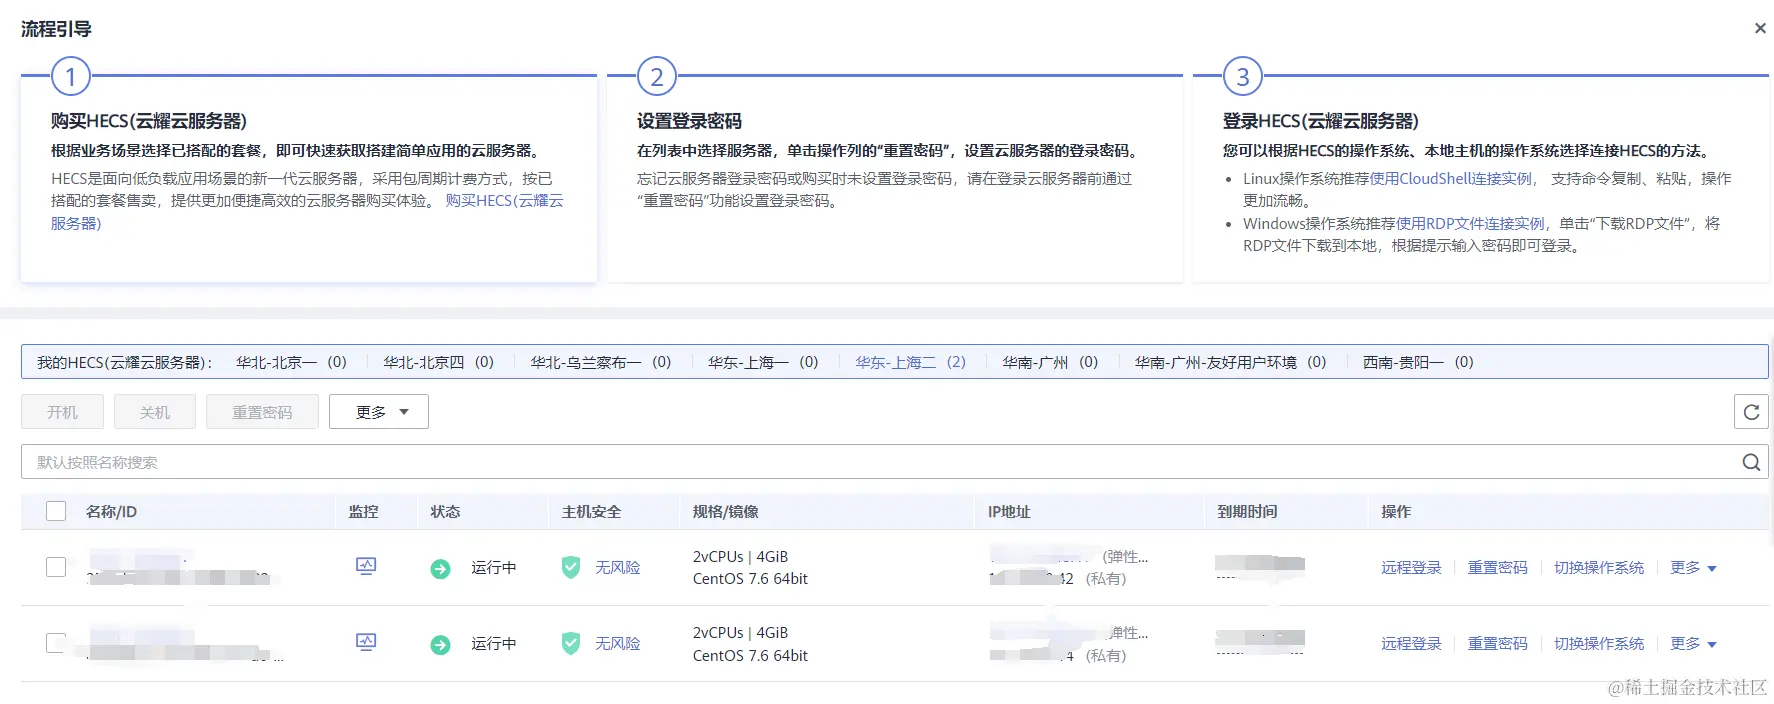Screen dimensions: 1774x704
Task: Click the 状态 column header
Action: [x=445, y=512]
